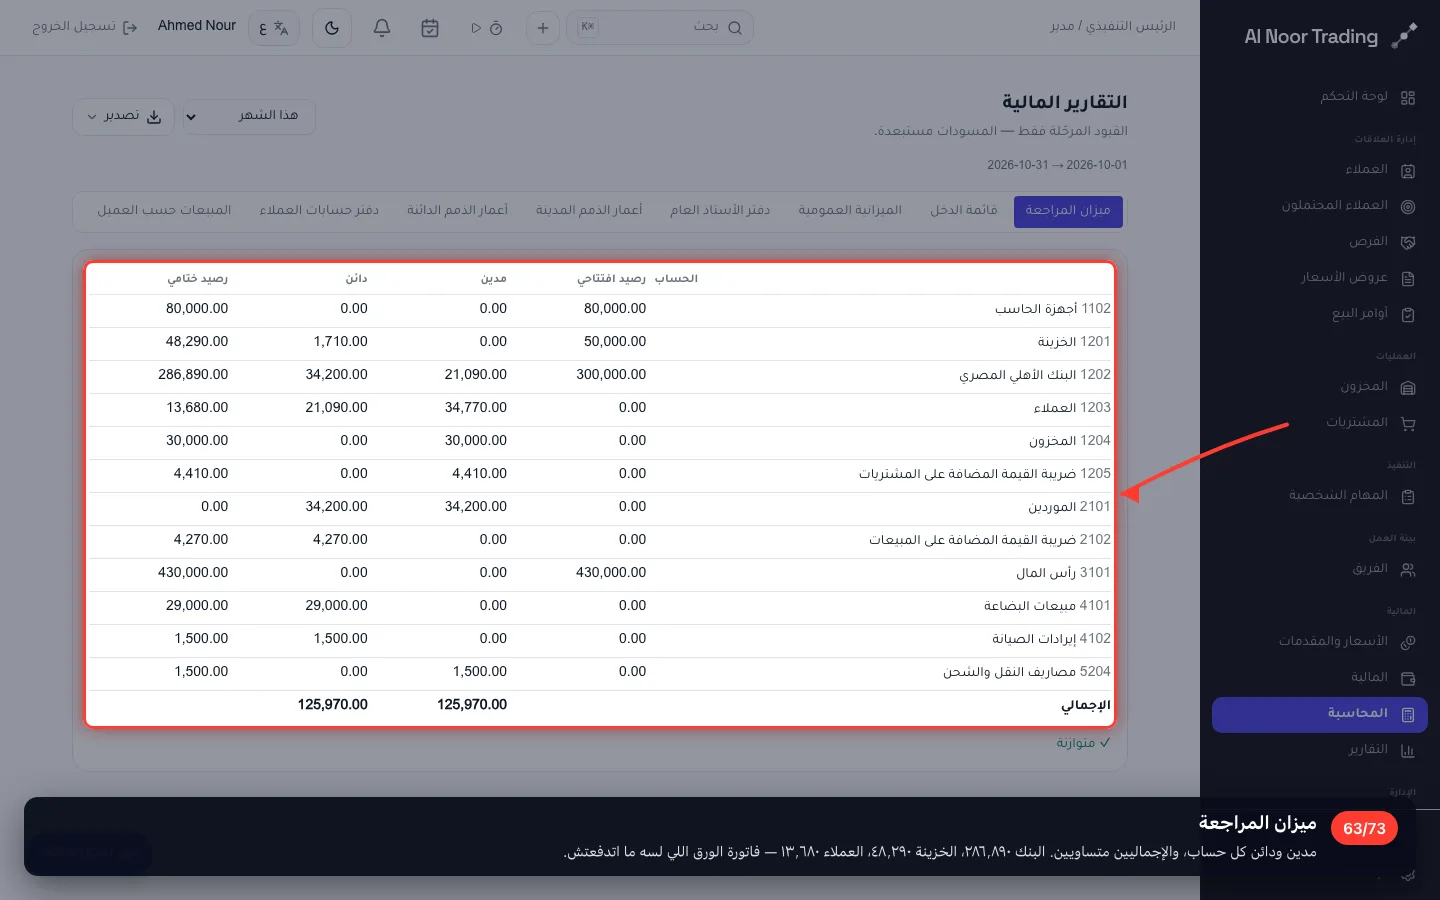
Task: Click the متوازنة balanced status label
Action: click(1083, 743)
